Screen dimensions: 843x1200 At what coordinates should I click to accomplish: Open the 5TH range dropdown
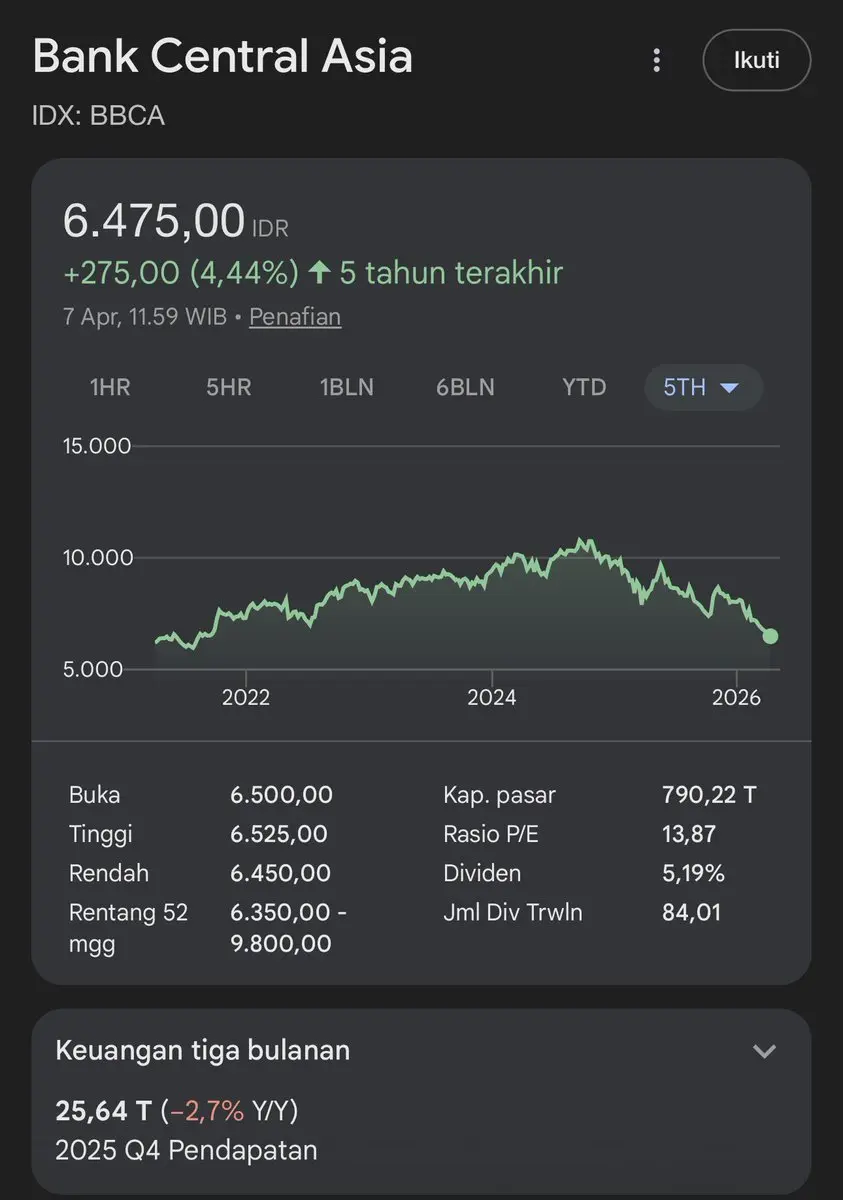[x=702, y=387]
